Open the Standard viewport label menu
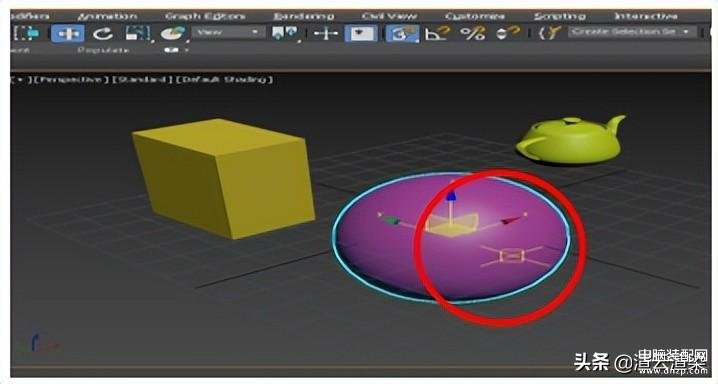Viewport: 718px width, 384px height. [x=142, y=79]
